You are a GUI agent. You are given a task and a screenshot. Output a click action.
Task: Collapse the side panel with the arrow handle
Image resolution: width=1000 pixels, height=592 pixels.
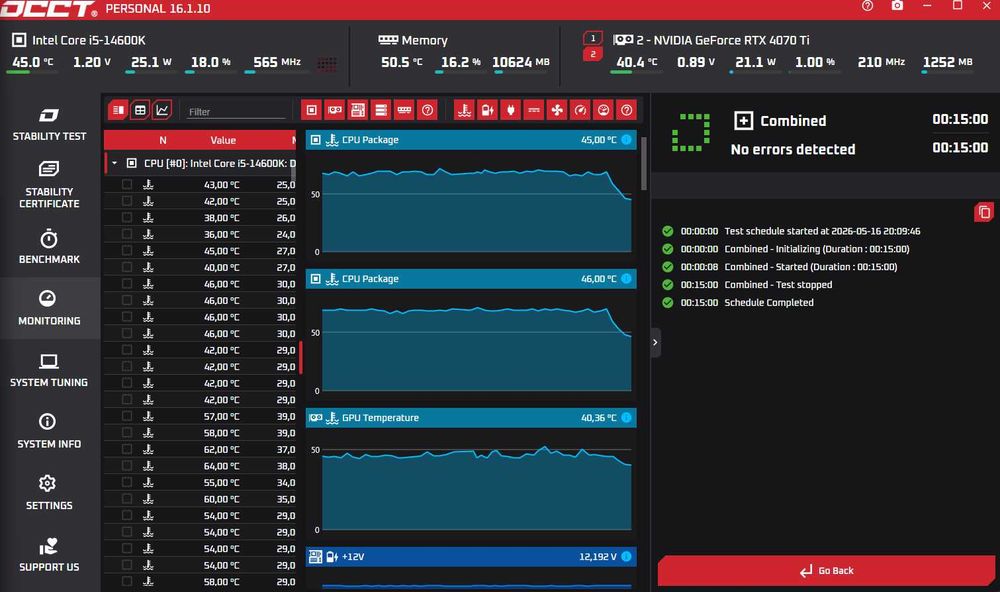(x=655, y=343)
